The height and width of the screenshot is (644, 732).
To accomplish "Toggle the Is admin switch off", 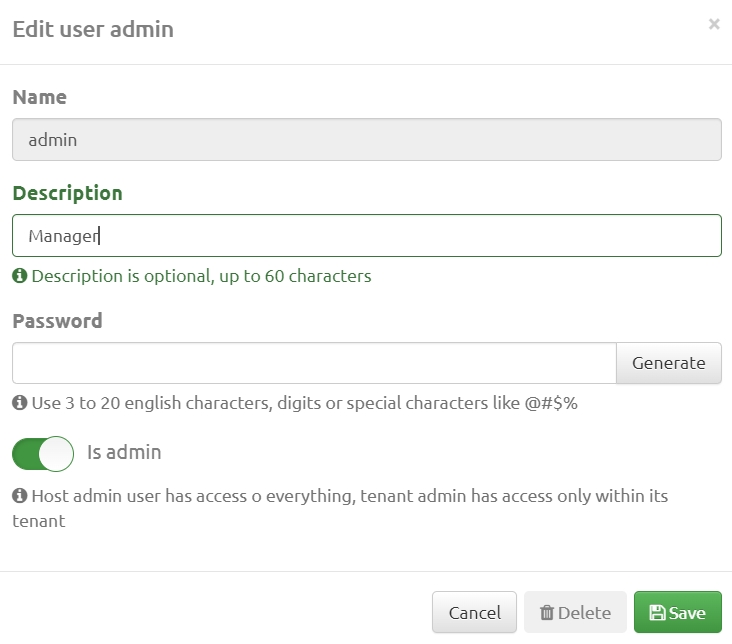I will (x=43, y=453).
